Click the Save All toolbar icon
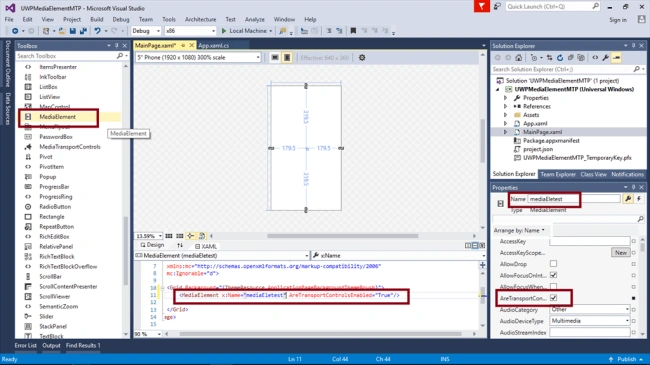This screenshot has height=365, width=650. coord(83,31)
